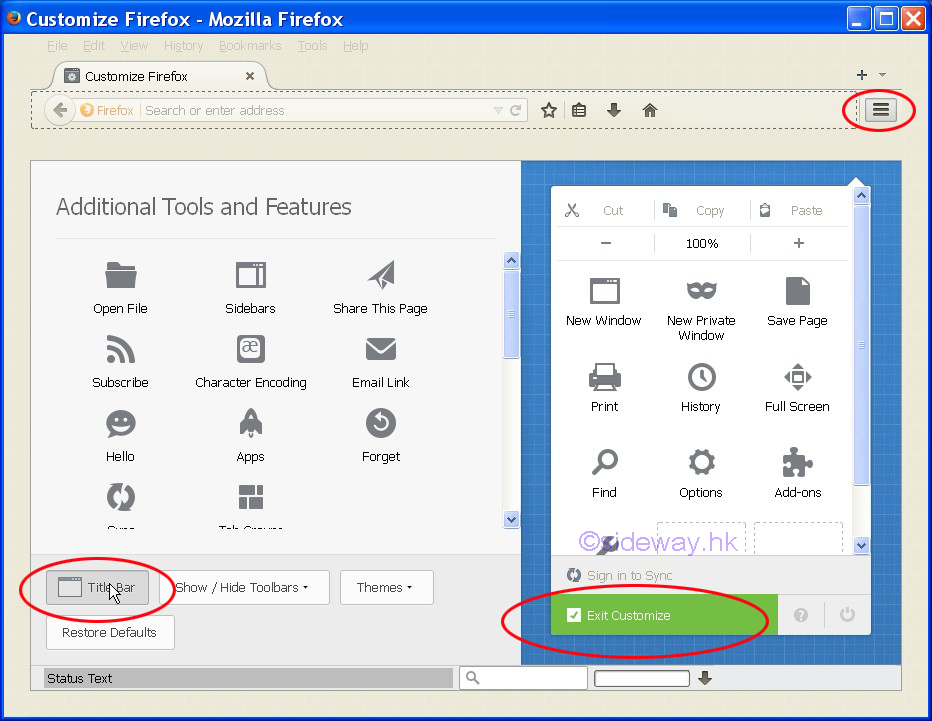Click the Copy button in menu panel
The height and width of the screenshot is (721, 932).
(702, 210)
